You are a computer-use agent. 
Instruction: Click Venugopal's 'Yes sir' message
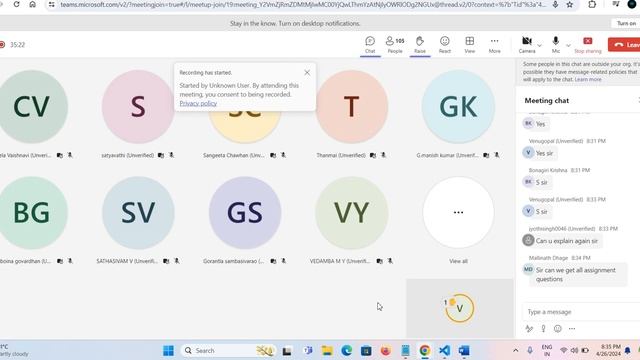(x=544, y=153)
